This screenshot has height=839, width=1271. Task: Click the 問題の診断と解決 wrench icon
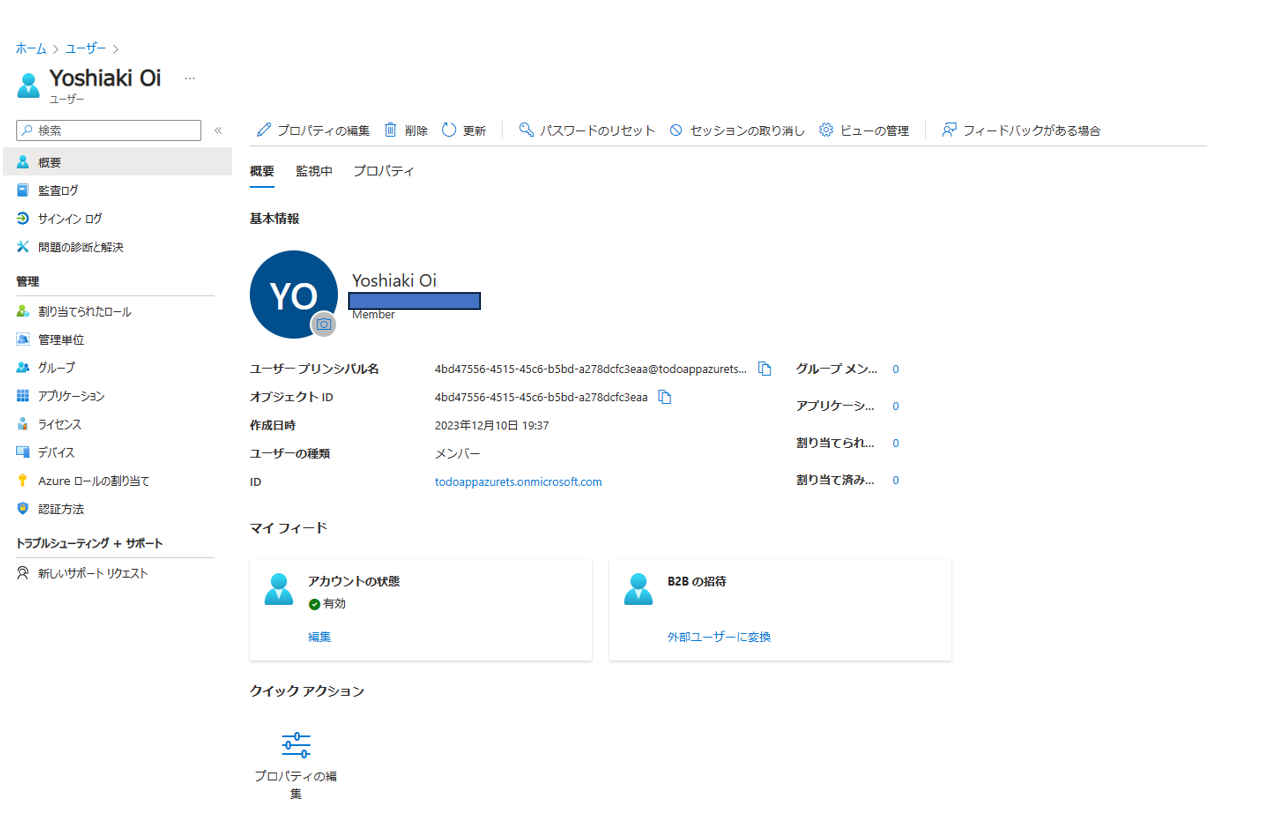point(23,247)
